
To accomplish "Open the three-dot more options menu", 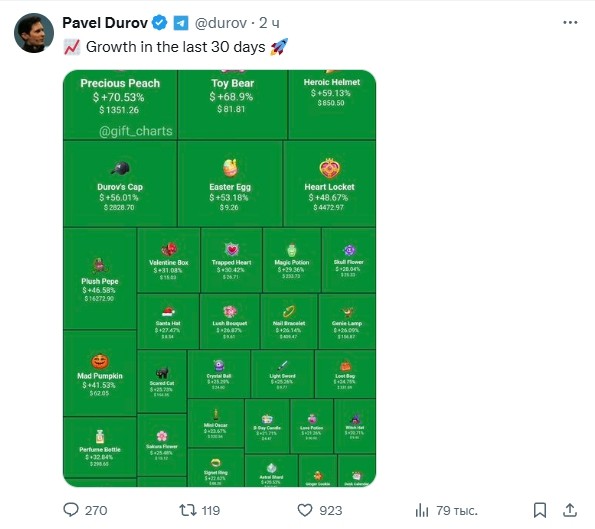I will pos(570,23).
